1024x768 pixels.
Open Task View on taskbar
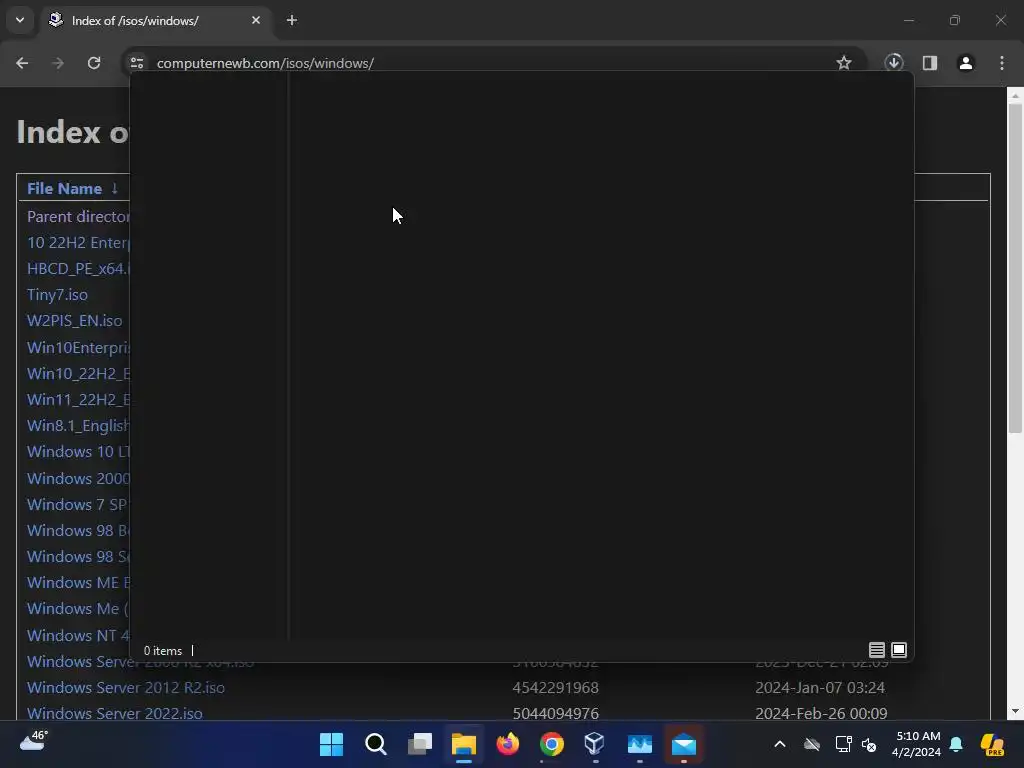[x=420, y=744]
